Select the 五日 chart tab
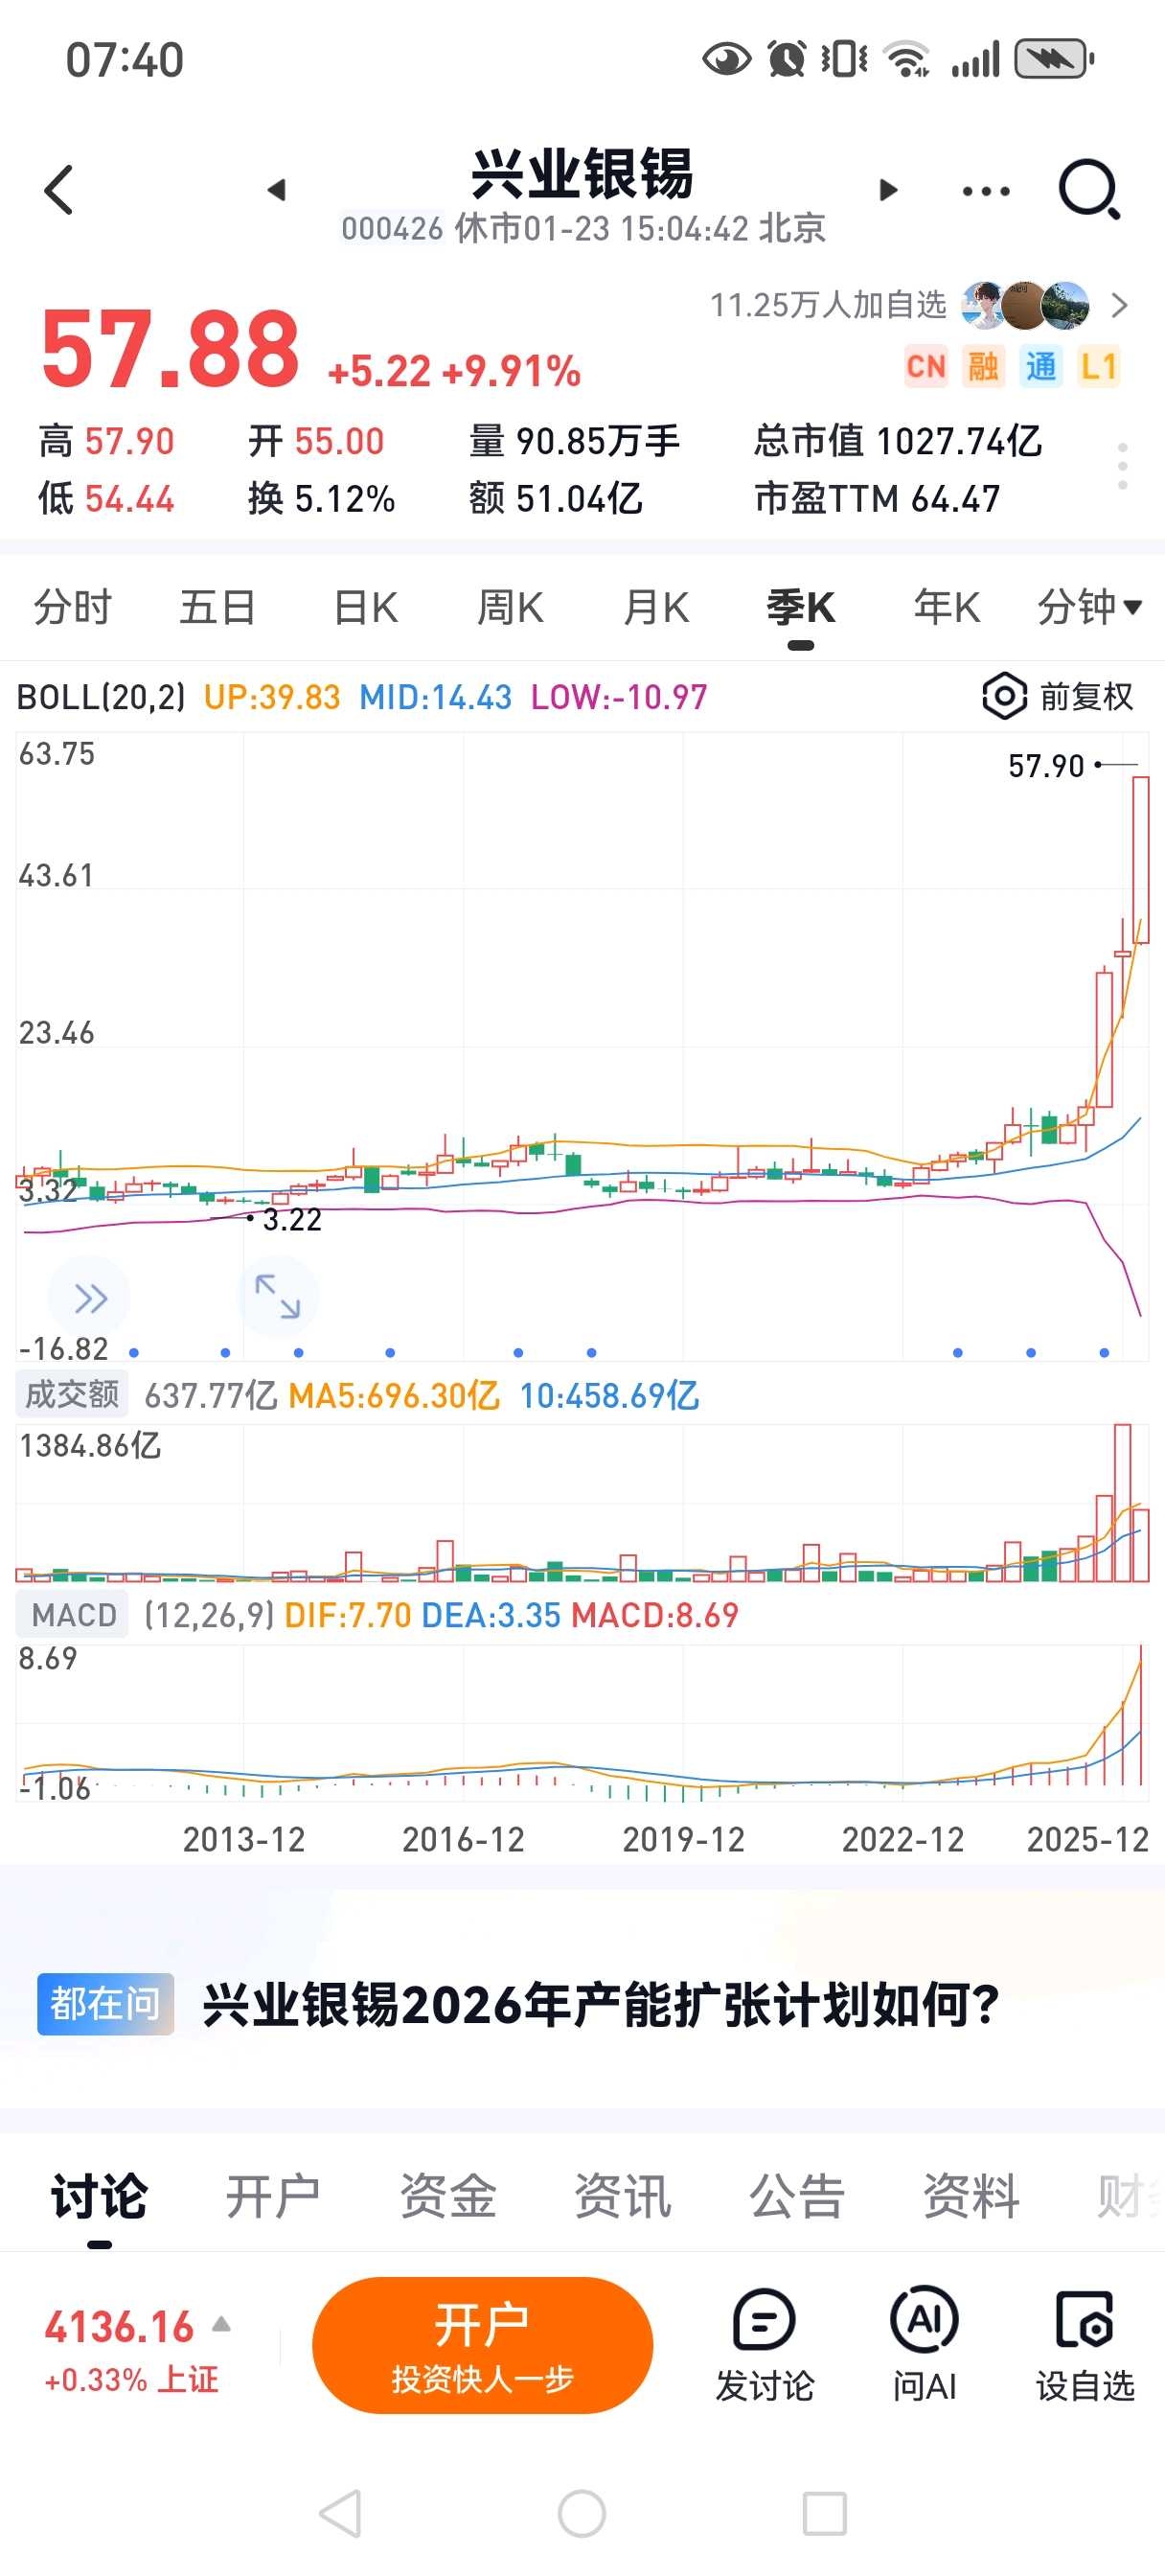The image size is (1165, 2576). click(218, 607)
